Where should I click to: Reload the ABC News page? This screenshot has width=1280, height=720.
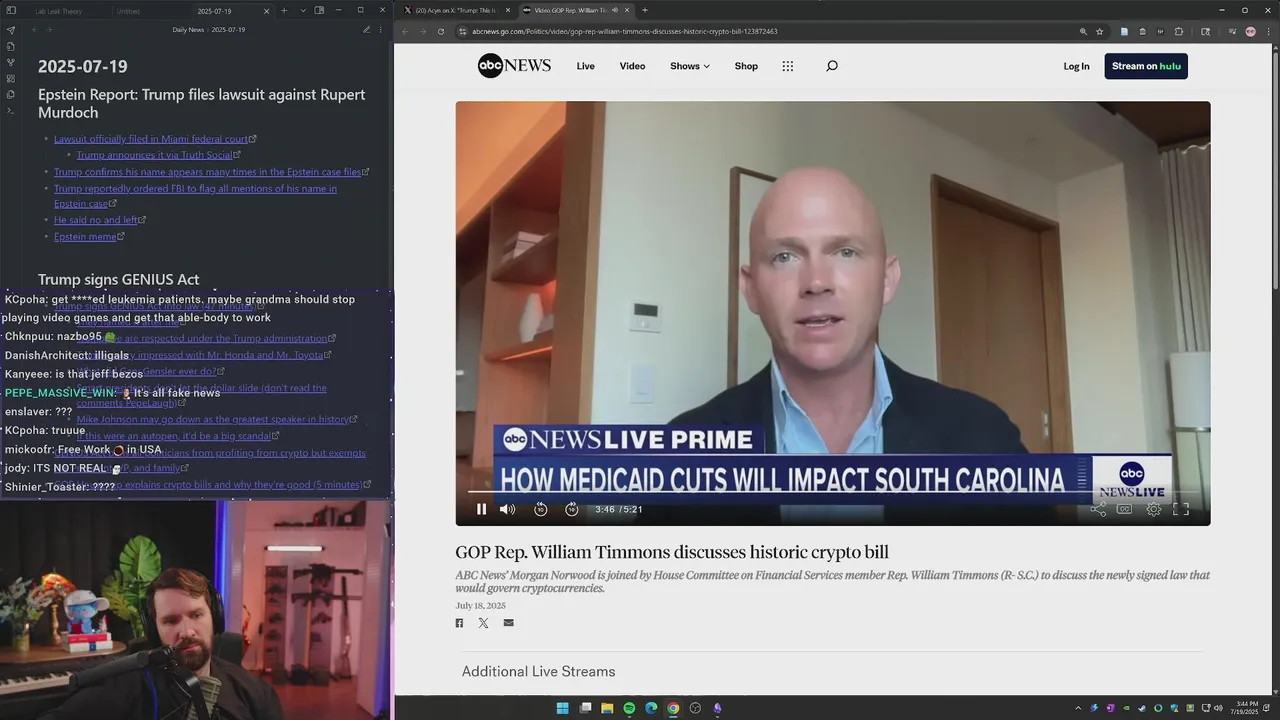[441, 31]
